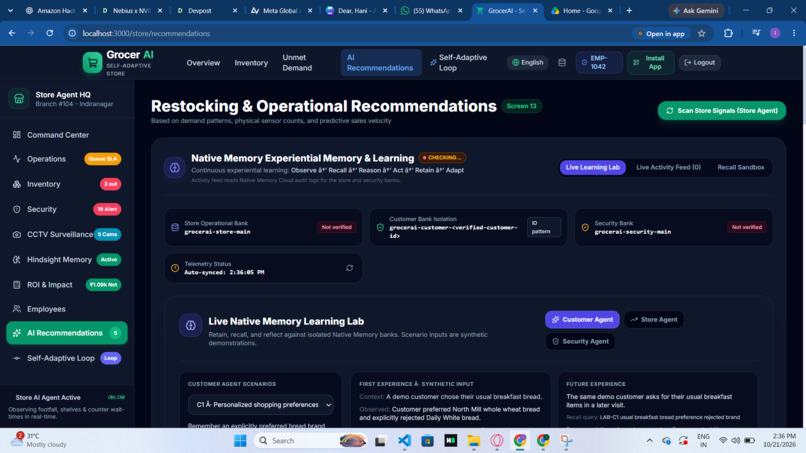This screenshot has height=453, width=806.
Task: Open the weather widget showing 31°C
Action: pos(41,440)
